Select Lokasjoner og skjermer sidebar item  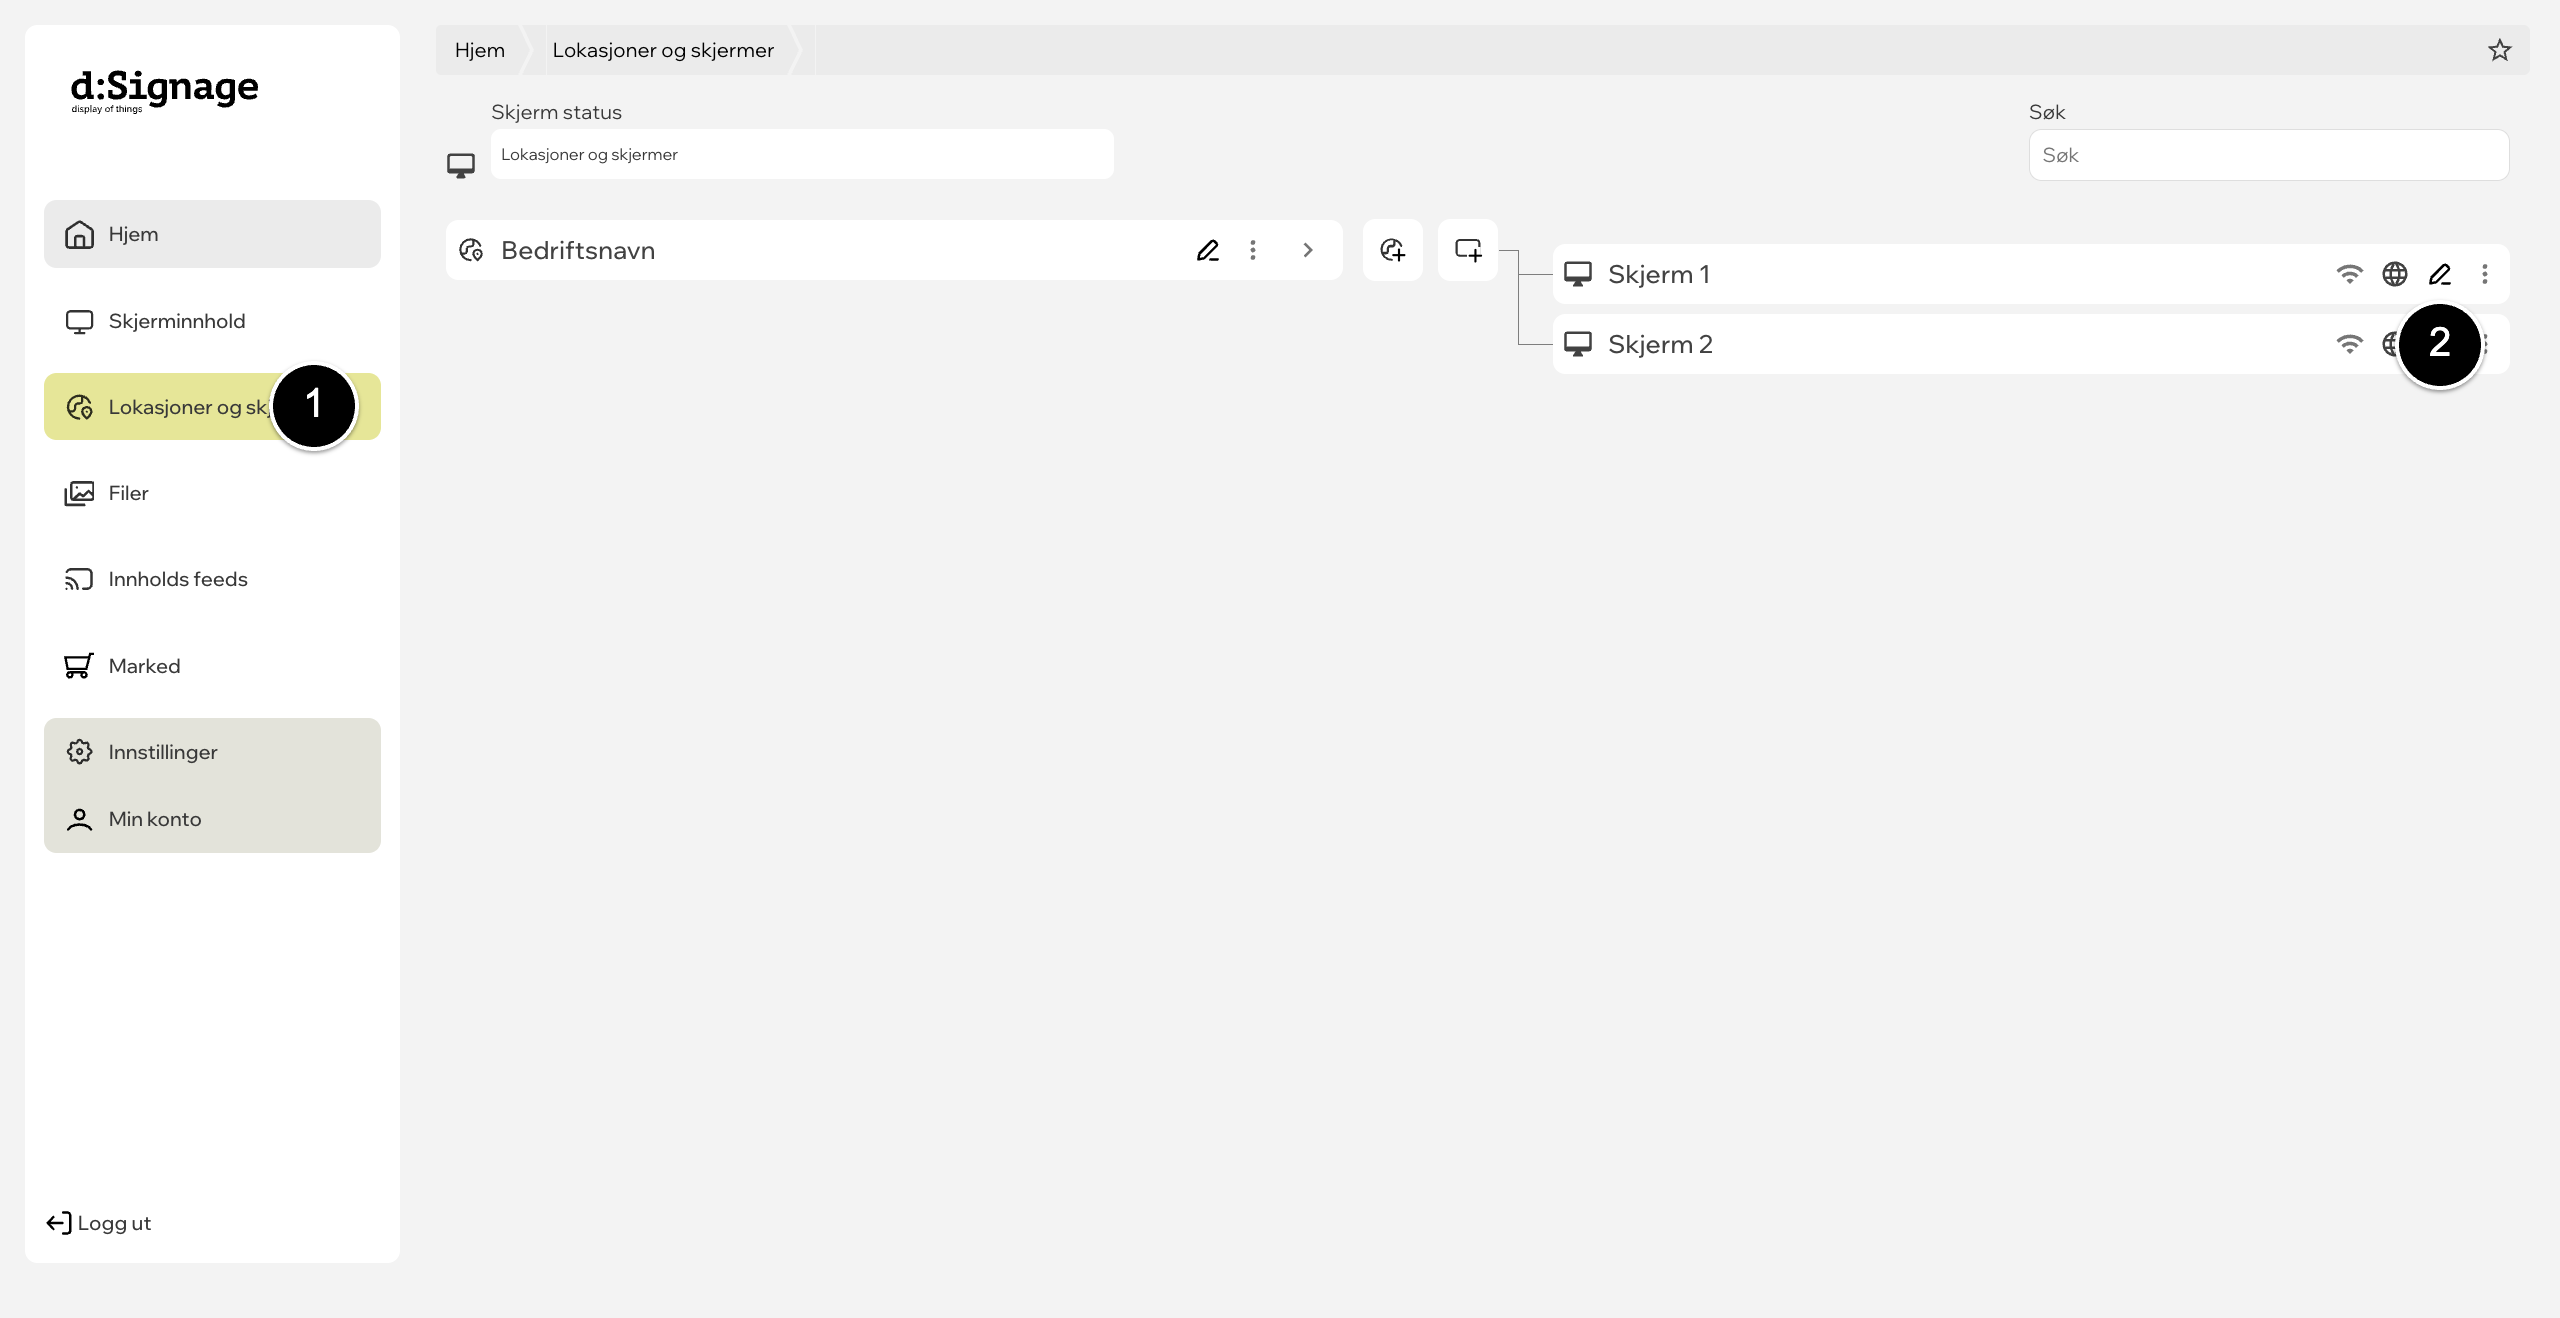[212, 407]
